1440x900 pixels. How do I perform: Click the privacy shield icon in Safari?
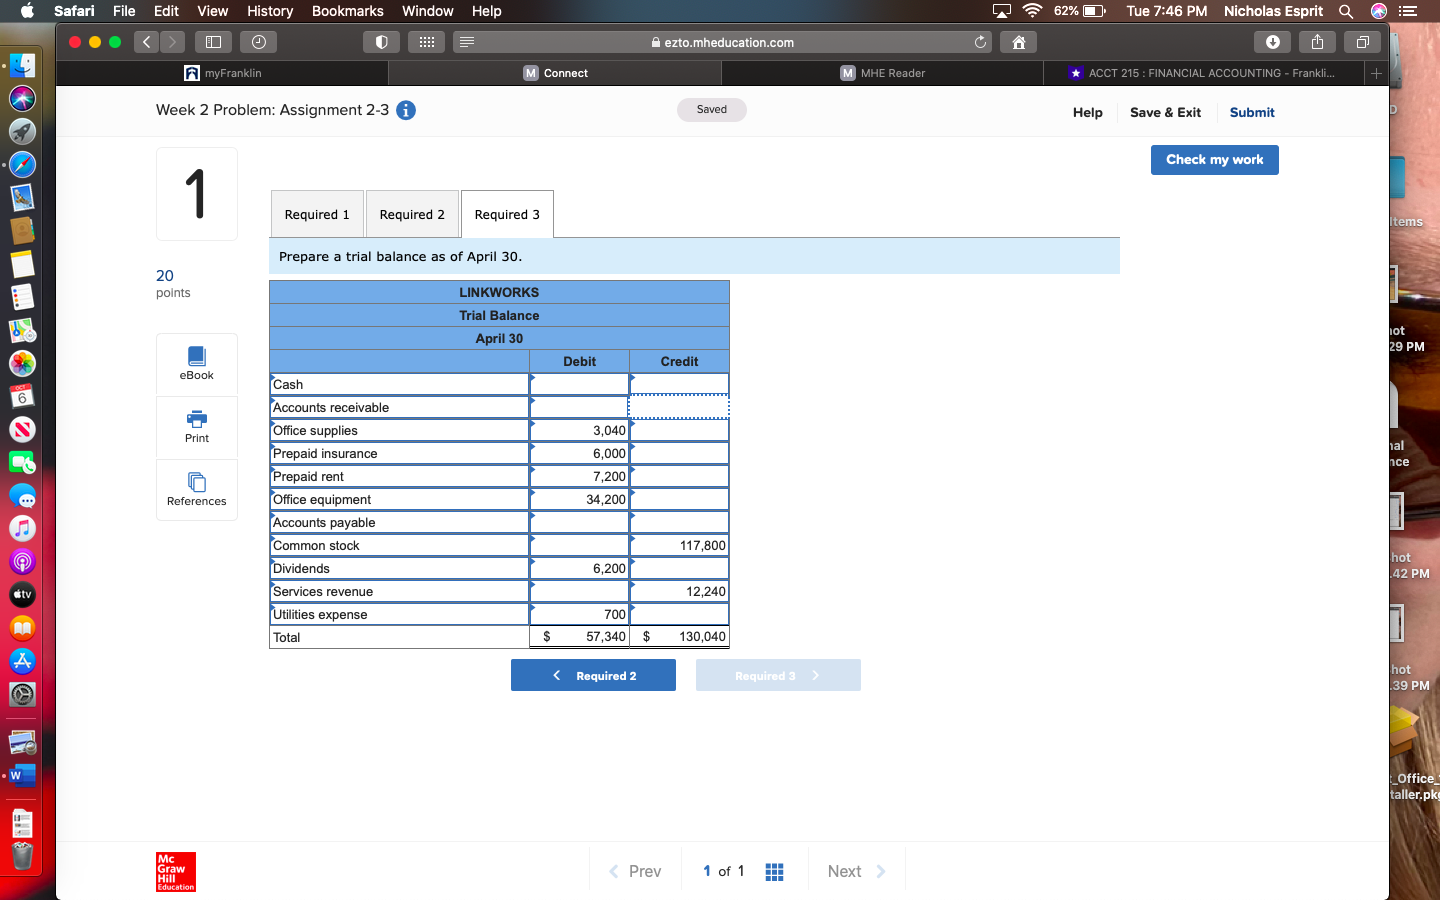point(381,41)
